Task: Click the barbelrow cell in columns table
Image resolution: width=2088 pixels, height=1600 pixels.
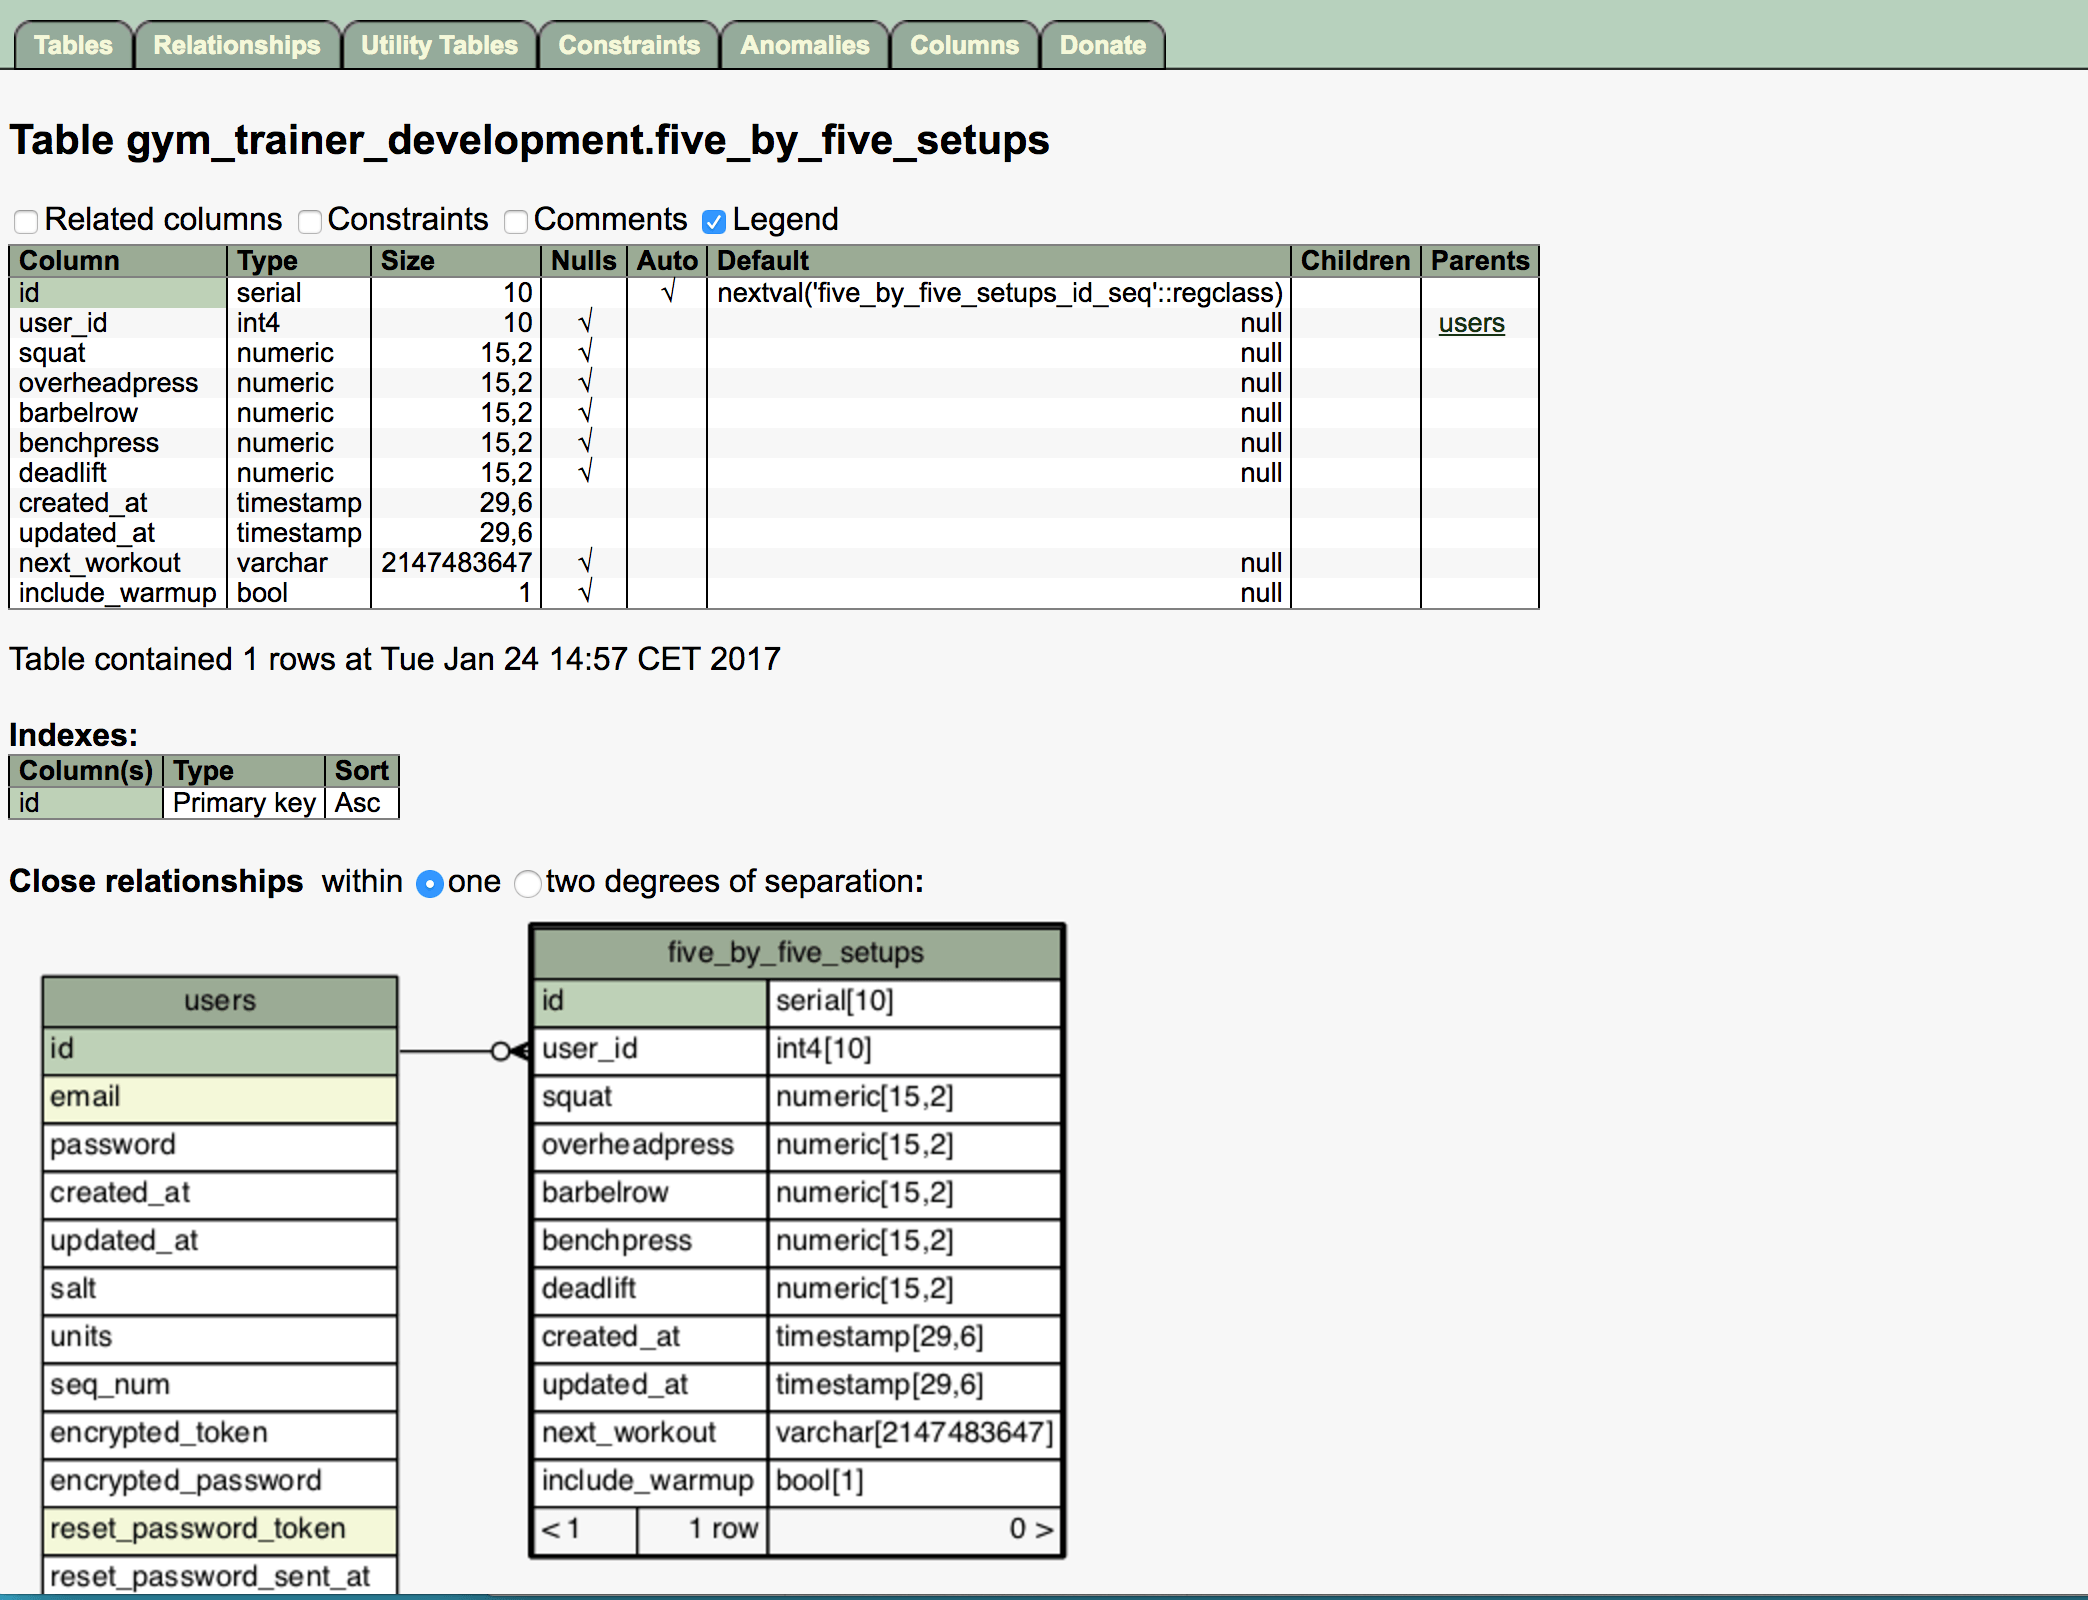Action: (x=118, y=413)
